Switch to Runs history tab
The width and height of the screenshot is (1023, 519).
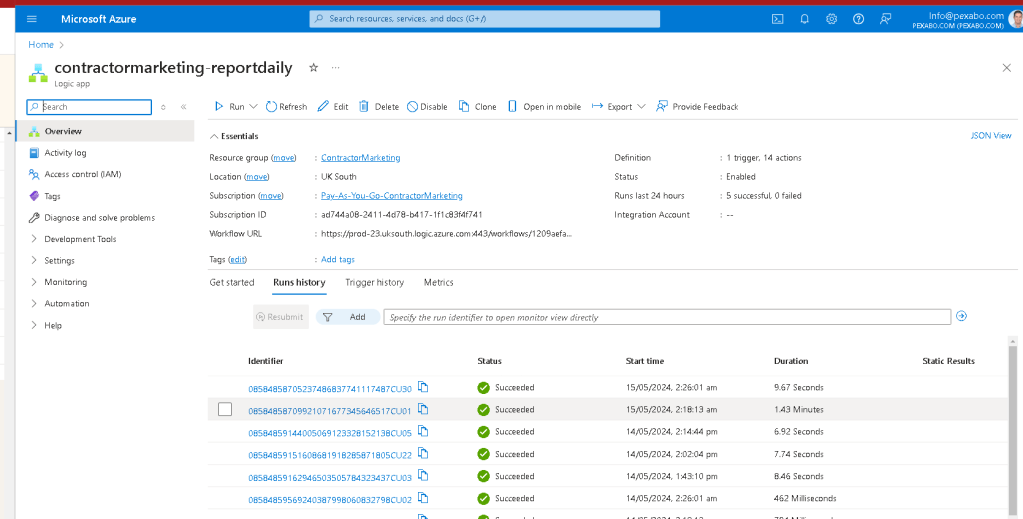coord(299,283)
